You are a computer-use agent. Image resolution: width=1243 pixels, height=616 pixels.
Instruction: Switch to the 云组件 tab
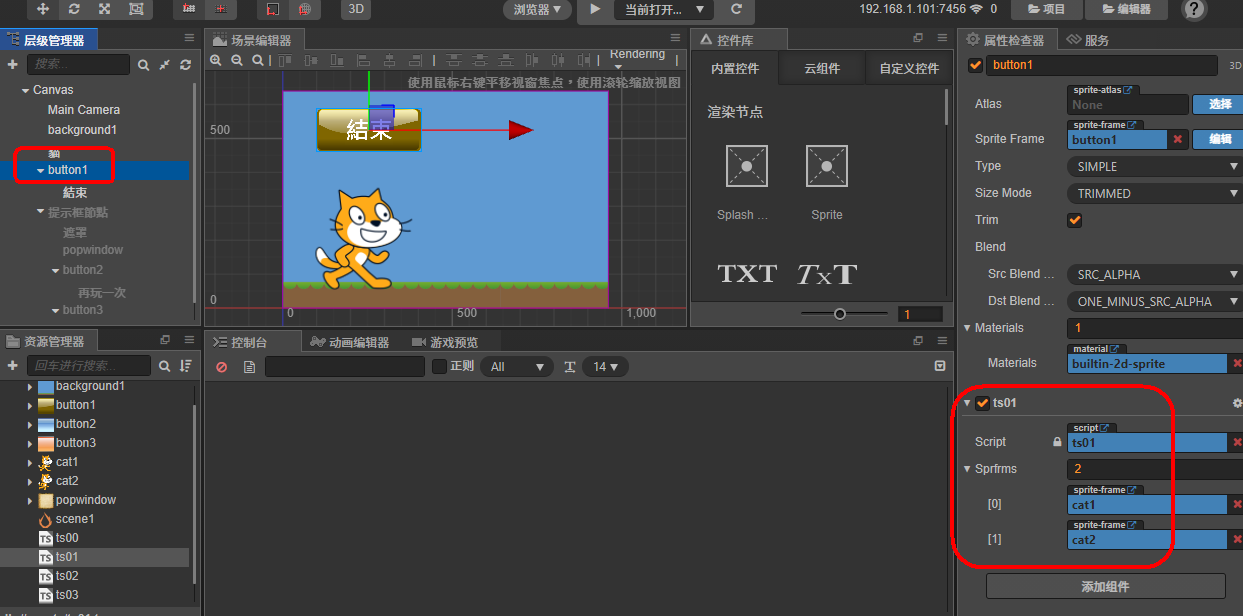click(x=822, y=69)
